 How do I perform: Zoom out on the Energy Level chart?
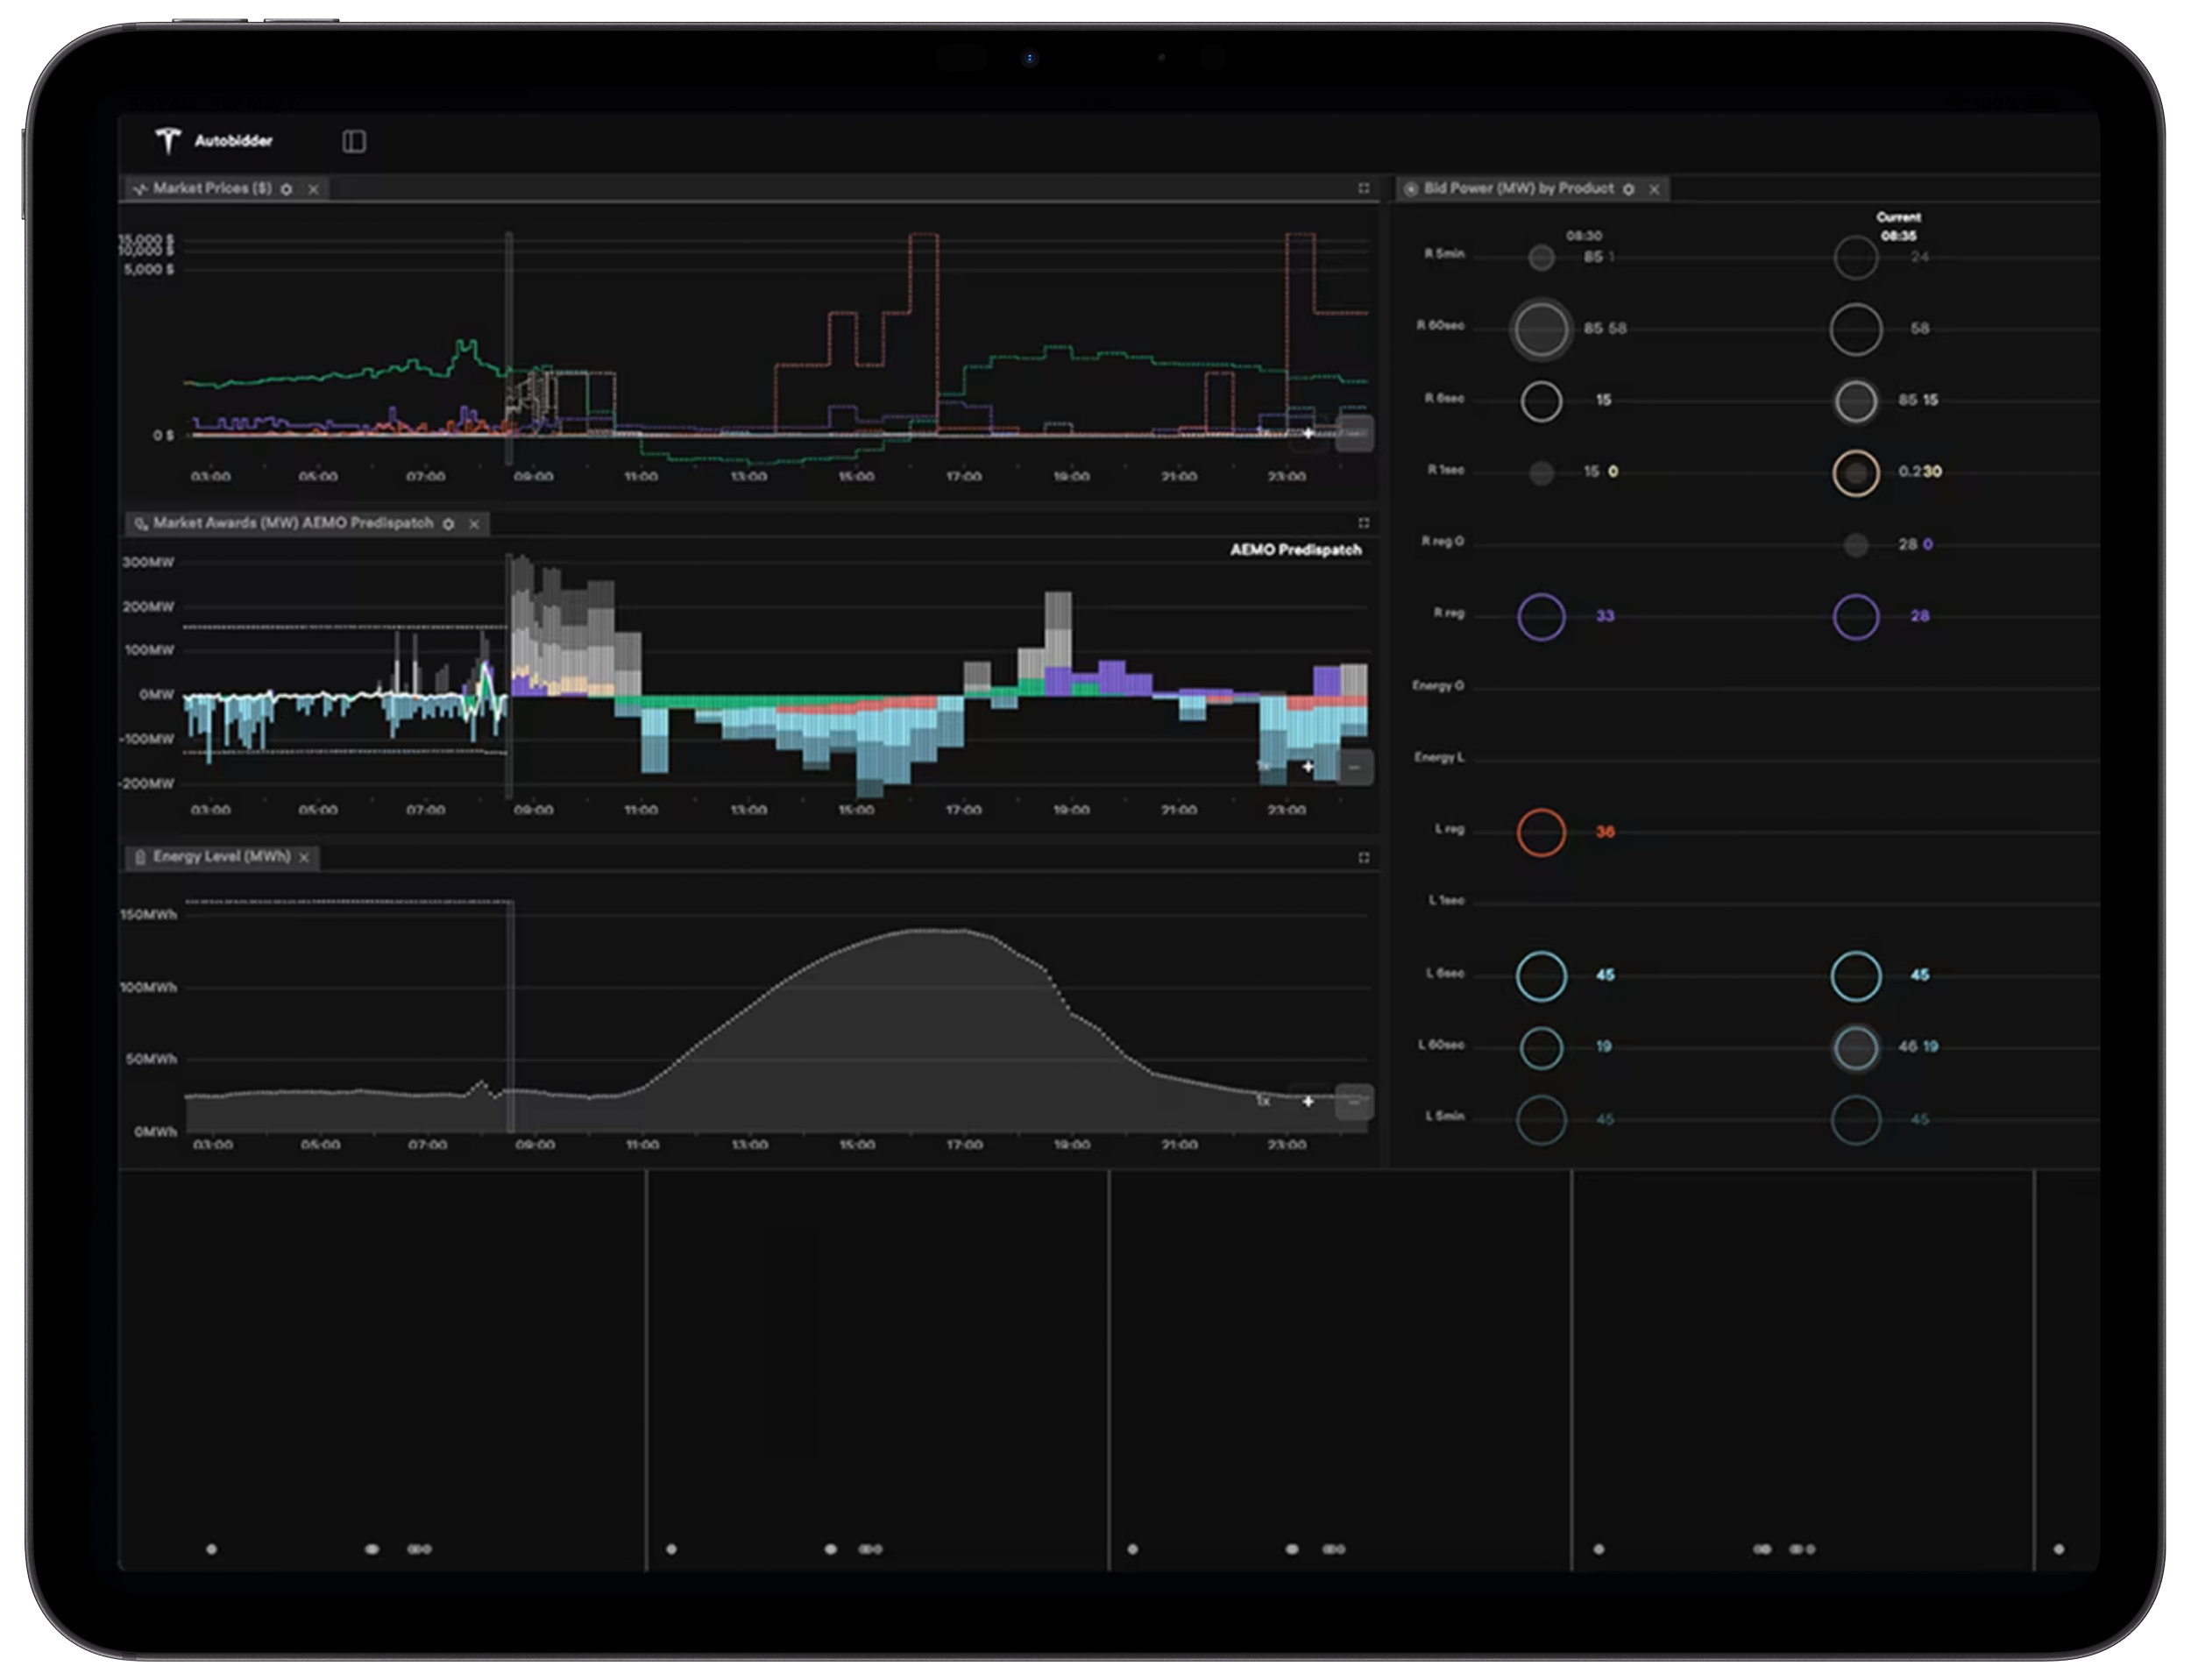point(1354,1102)
